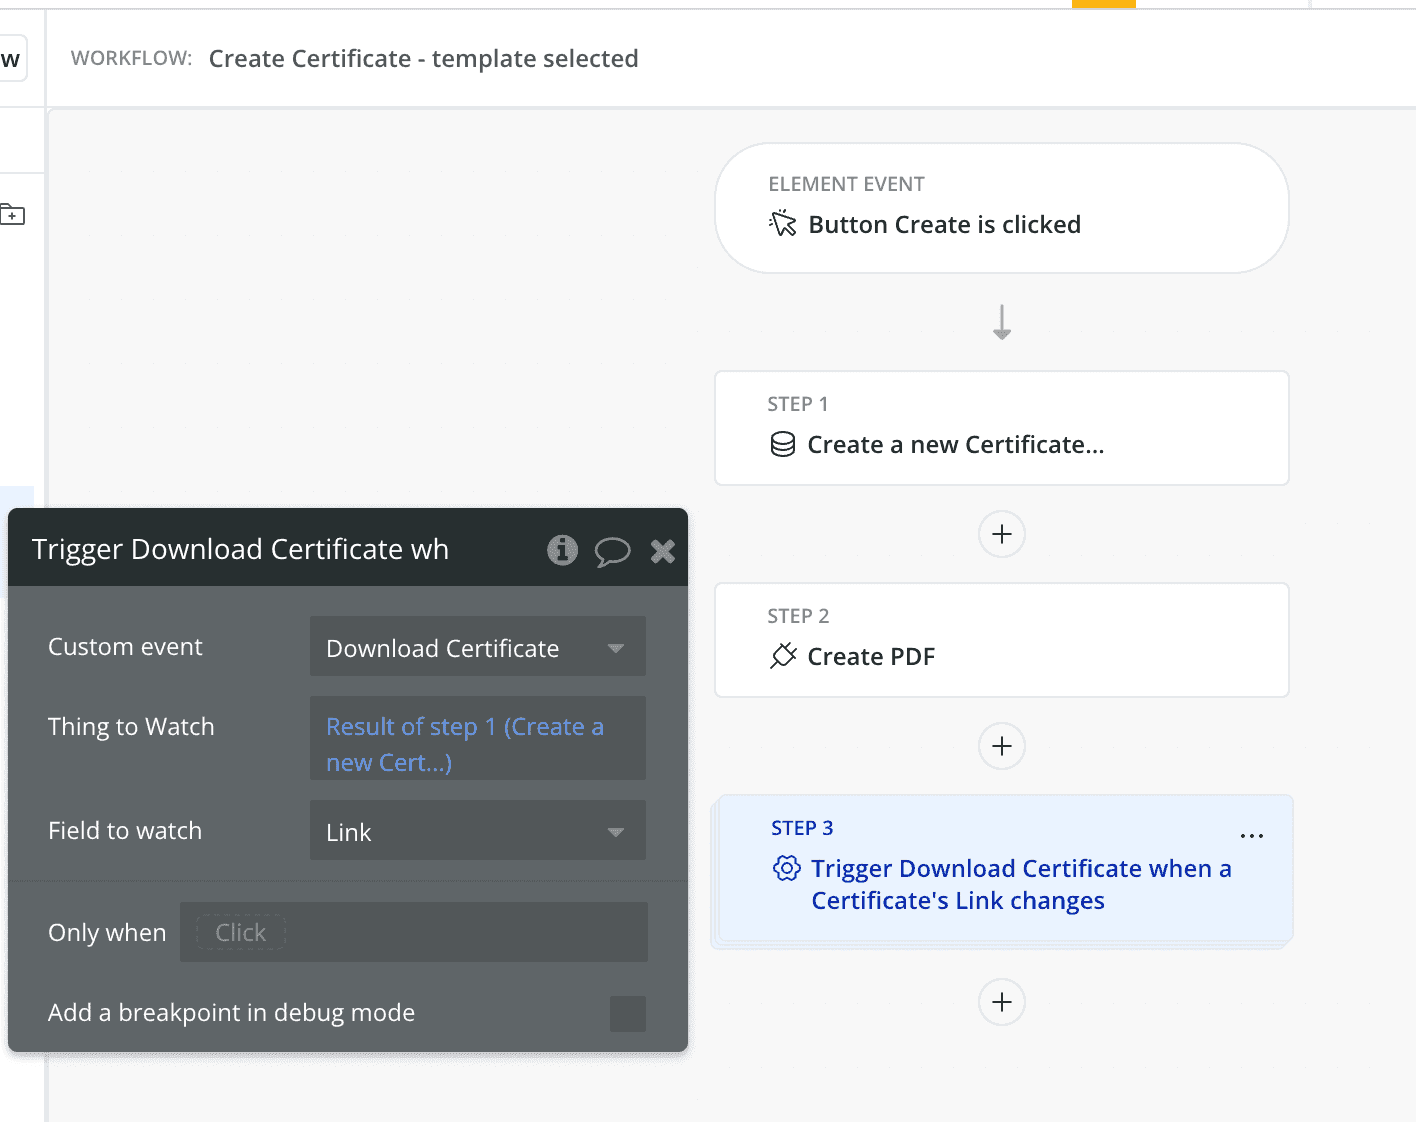Click the info icon in the panel header
Viewport: 1416px width, 1122px height.
pos(562,550)
